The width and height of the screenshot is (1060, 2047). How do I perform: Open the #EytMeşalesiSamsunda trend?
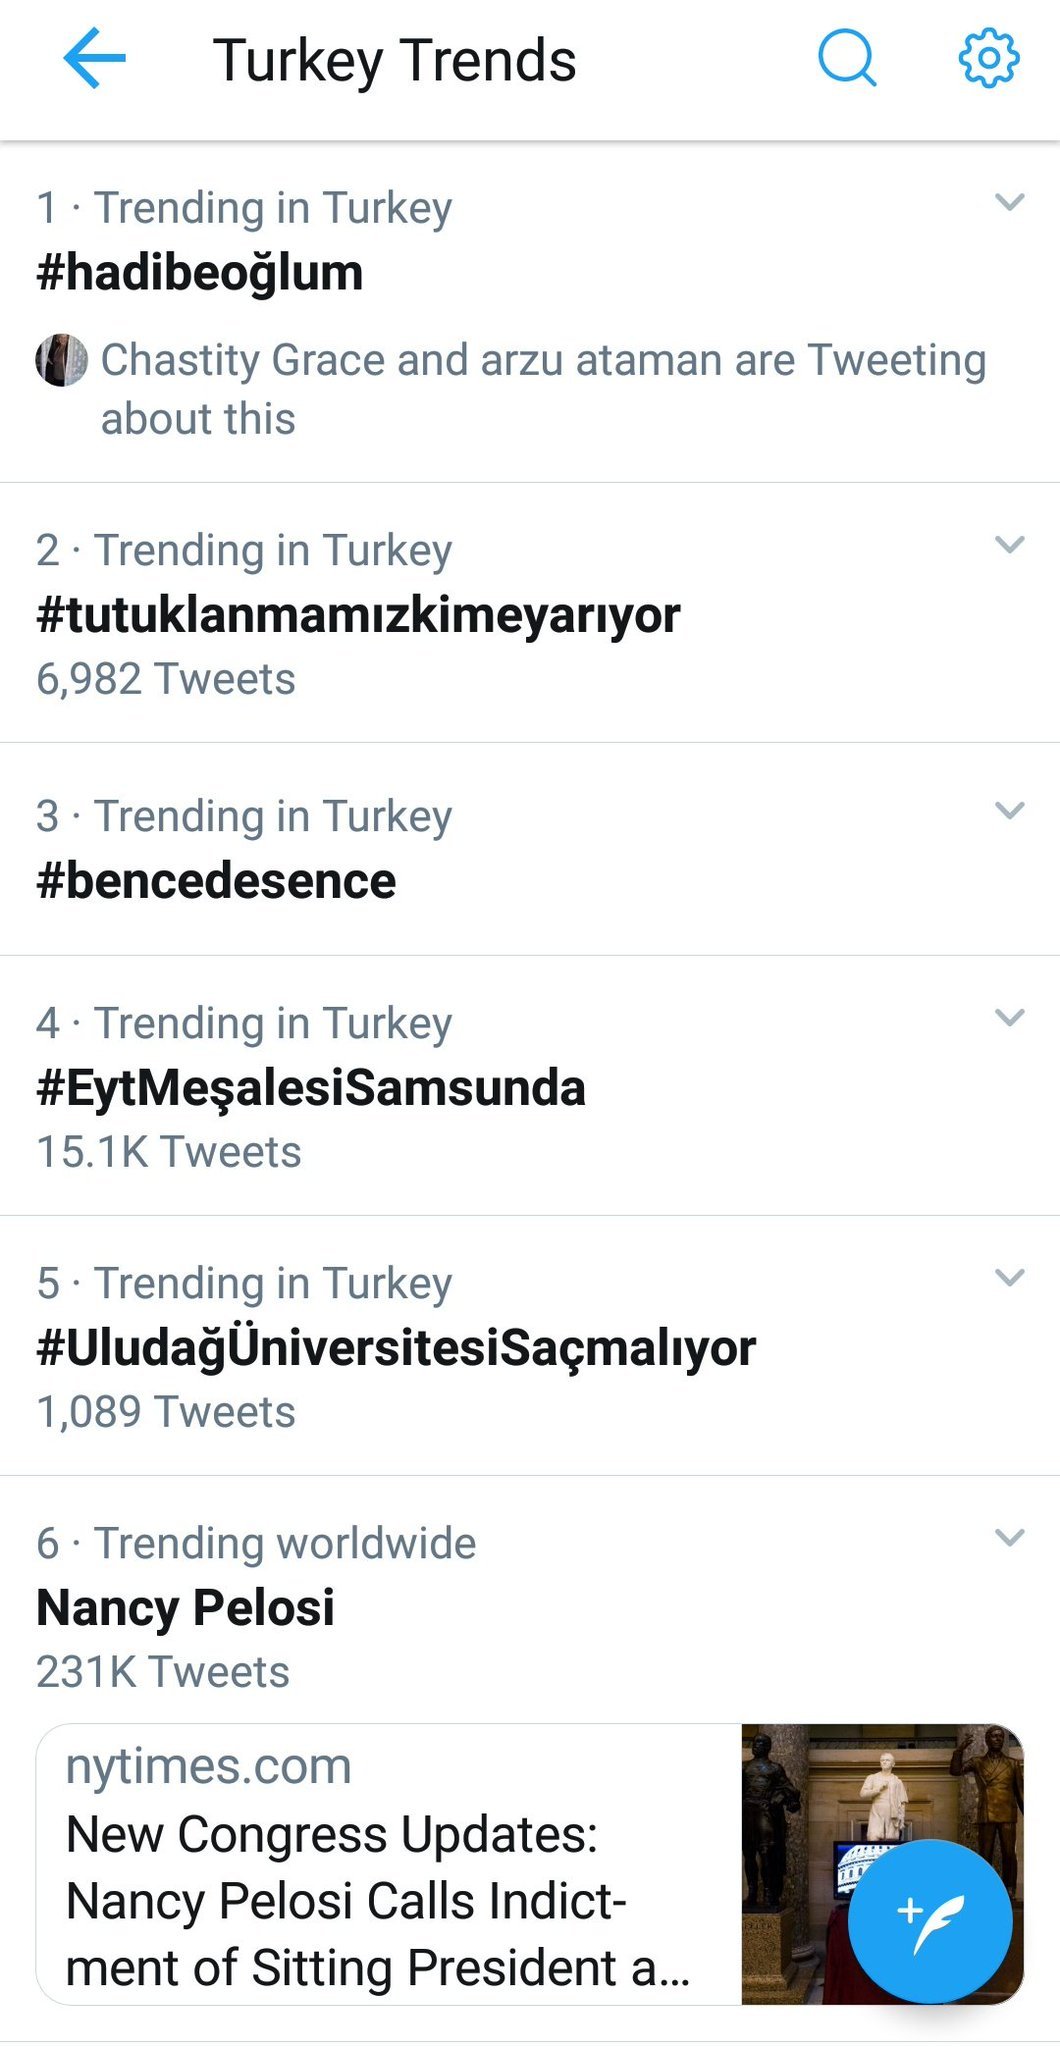[311, 1088]
